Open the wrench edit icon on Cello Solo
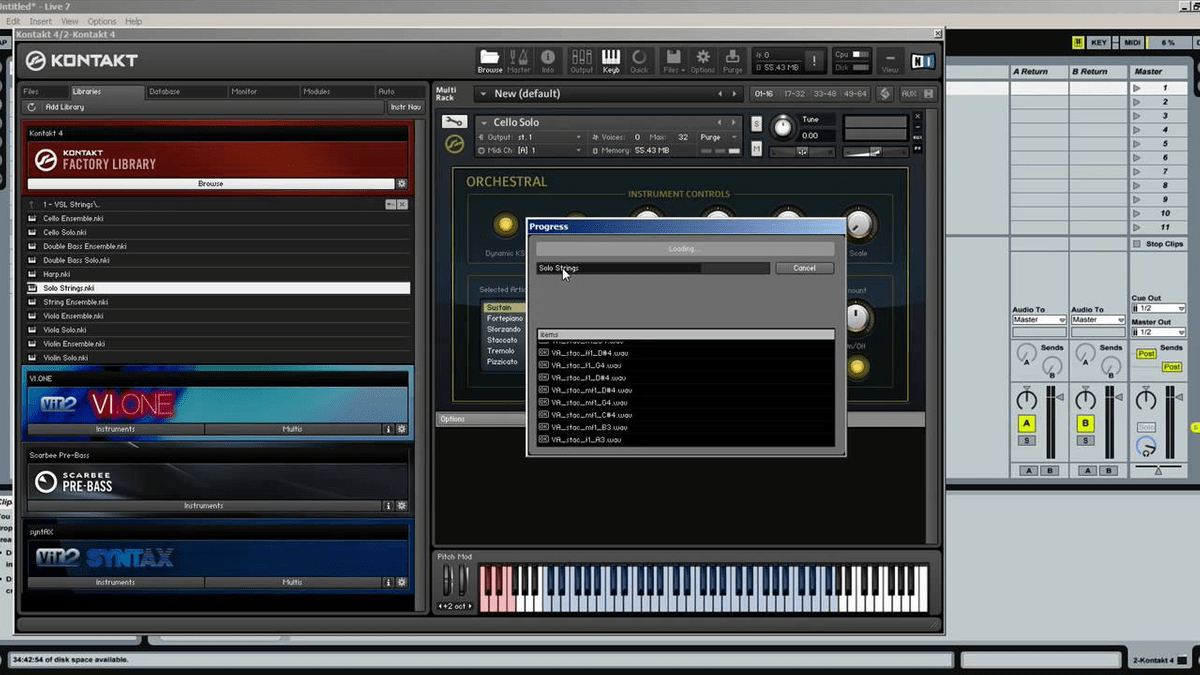The width and height of the screenshot is (1200, 675). point(454,122)
